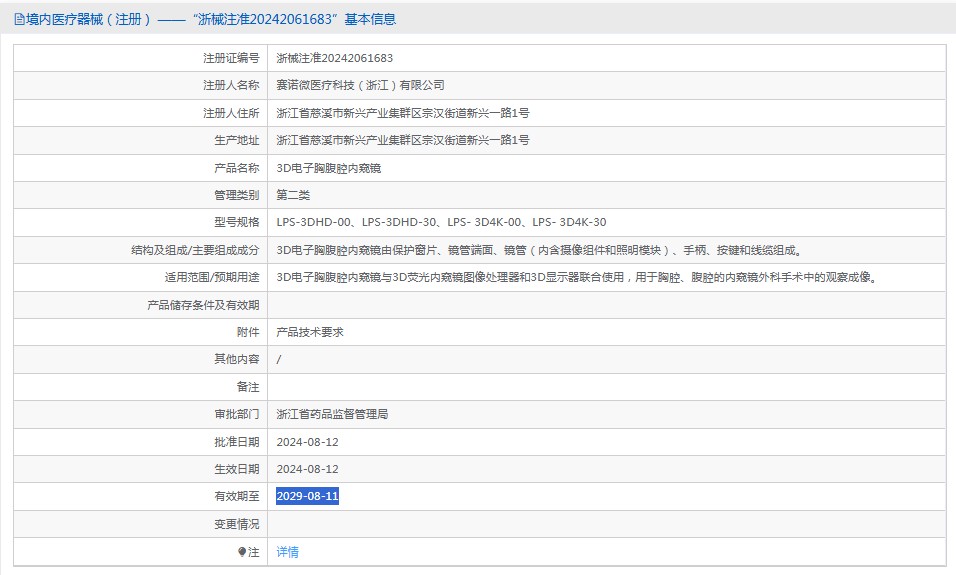956x575 pixels.
Task: Click the 变更情况 row label
Action: 236,524
